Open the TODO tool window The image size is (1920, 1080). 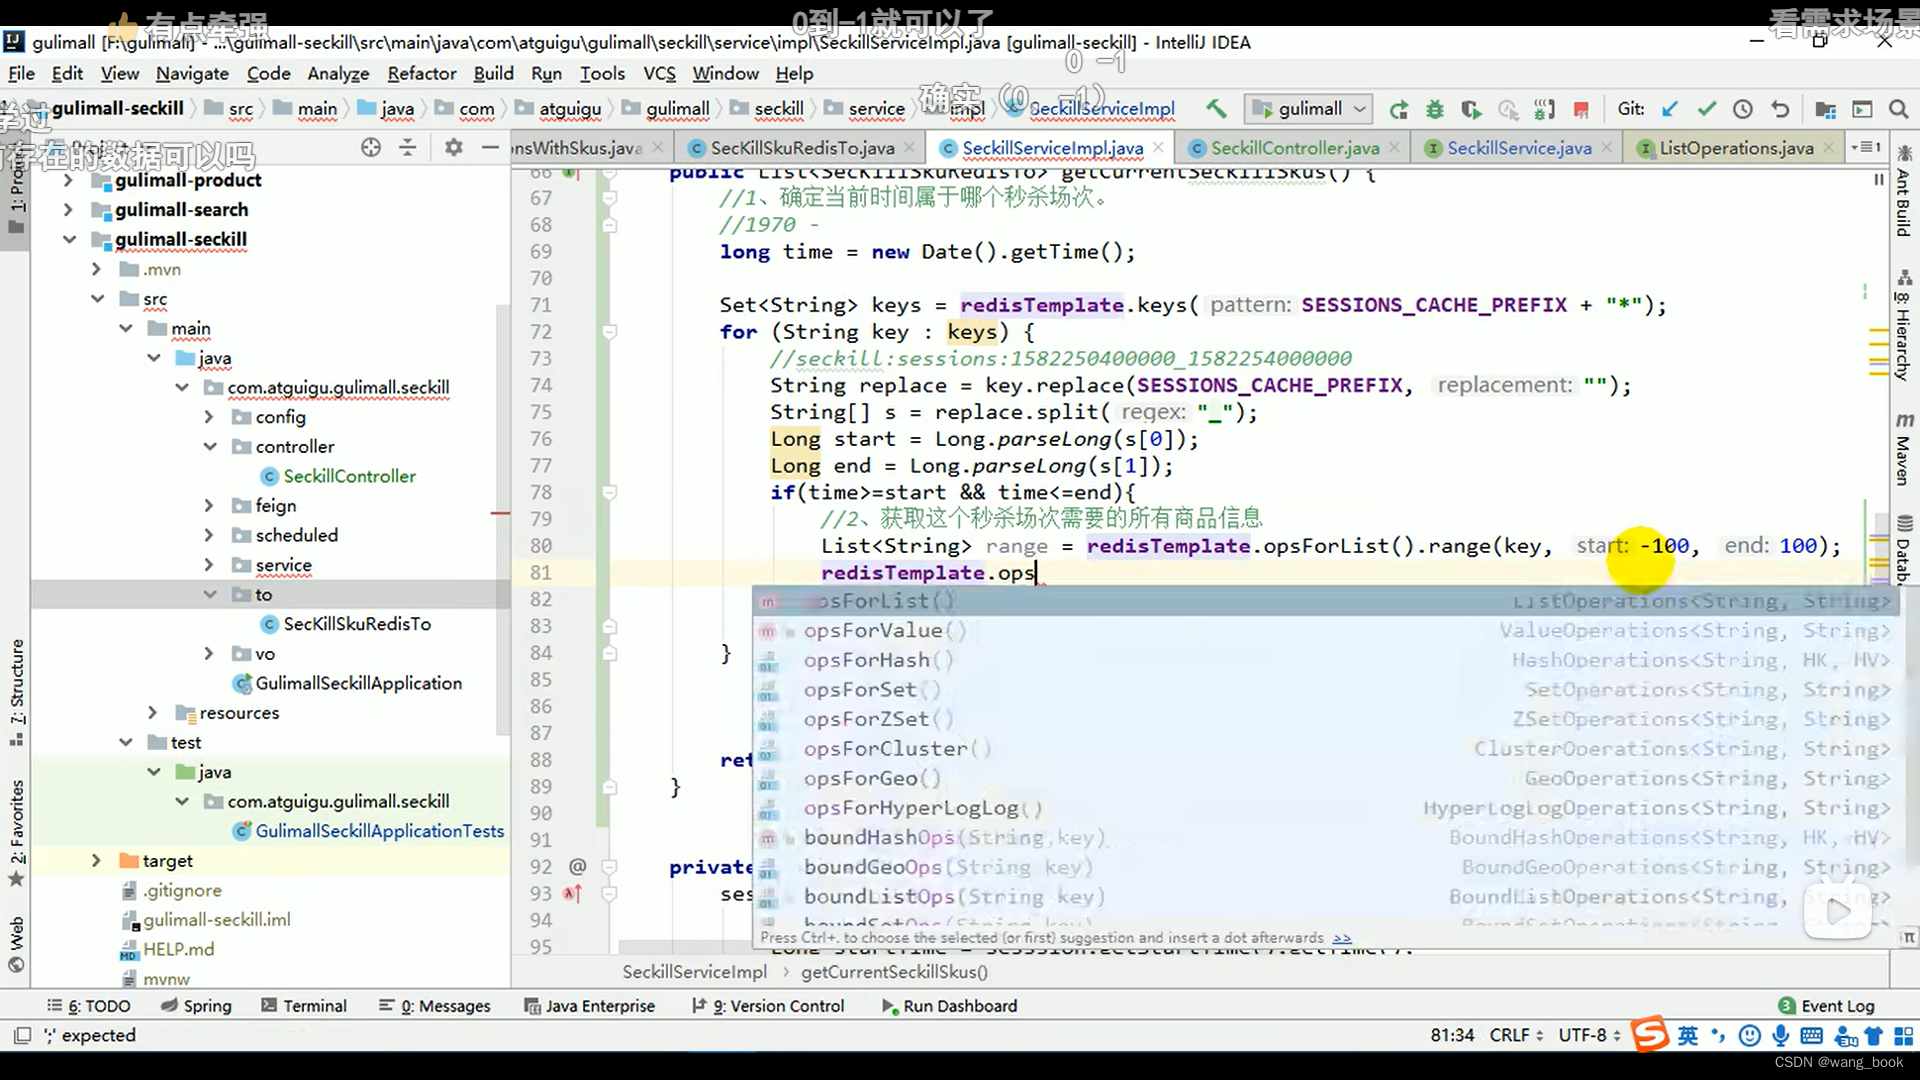pos(88,1006)
